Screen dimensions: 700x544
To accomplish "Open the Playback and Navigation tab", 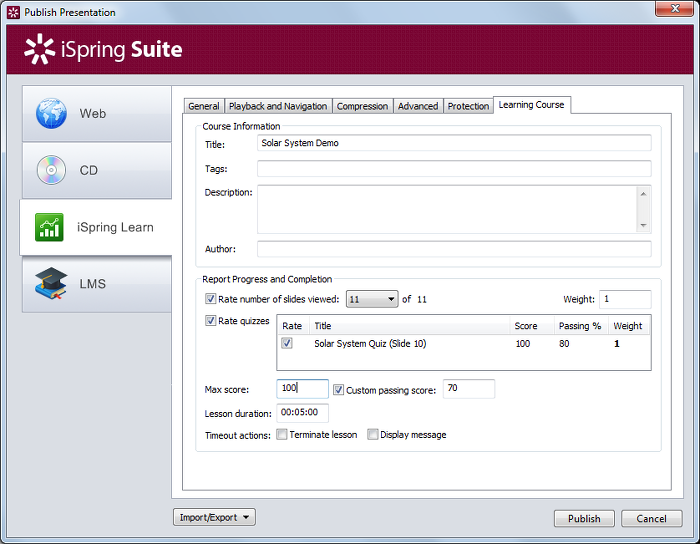I will tap(278, 106).
